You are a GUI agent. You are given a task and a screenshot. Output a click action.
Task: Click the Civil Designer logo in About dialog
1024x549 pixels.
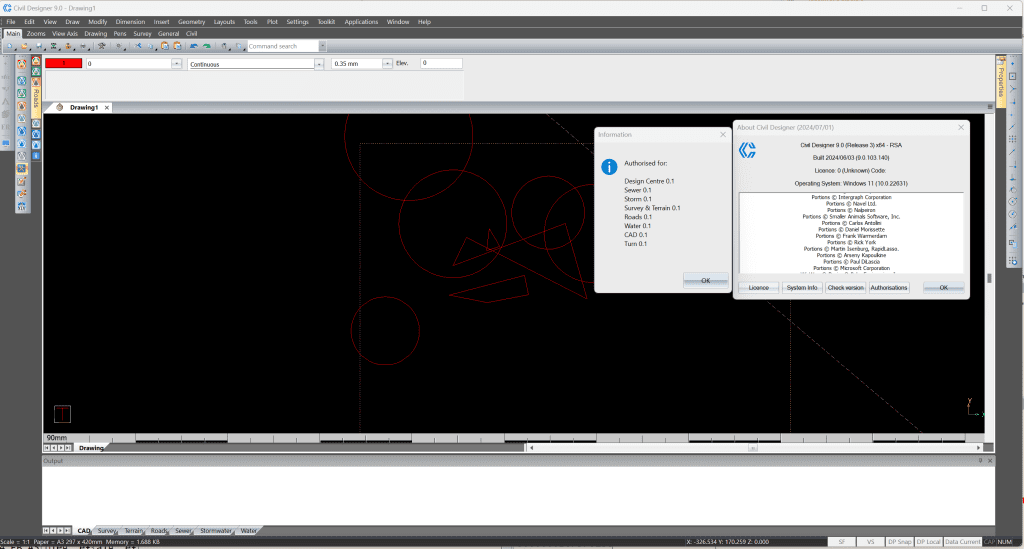point(747,150)
